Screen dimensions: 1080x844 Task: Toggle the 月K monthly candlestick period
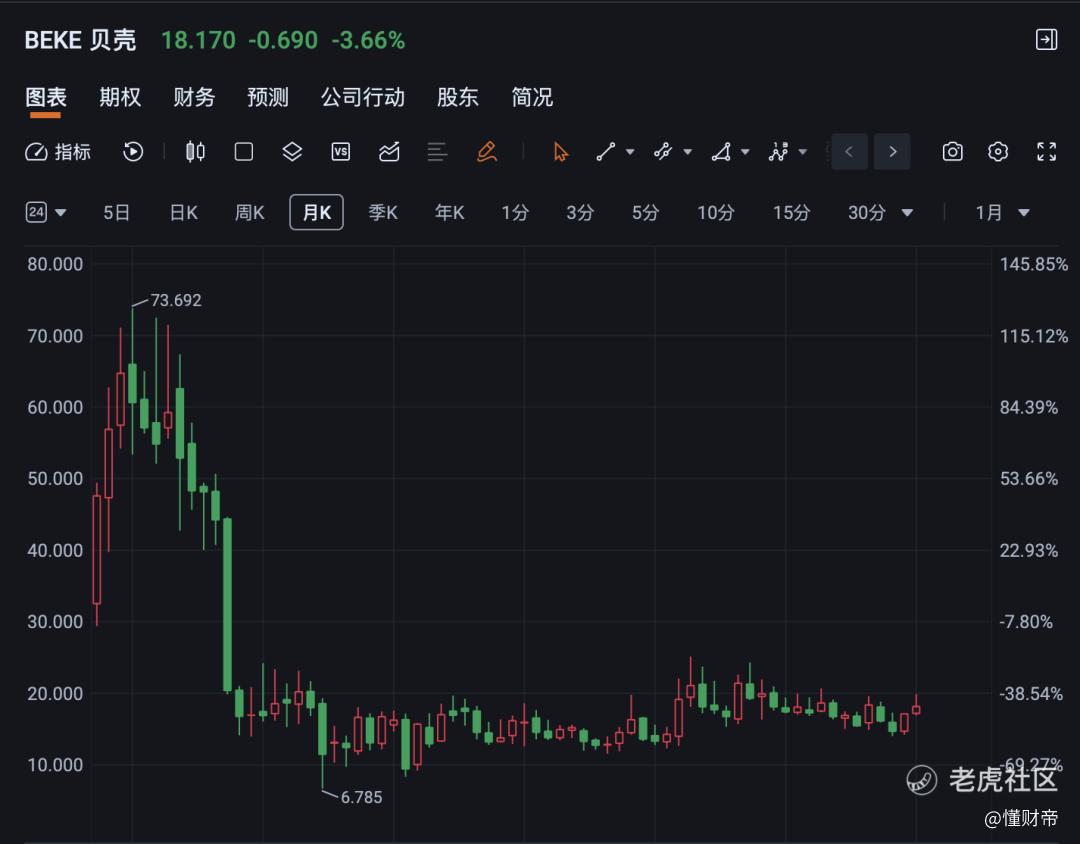[x=316, y=212]
